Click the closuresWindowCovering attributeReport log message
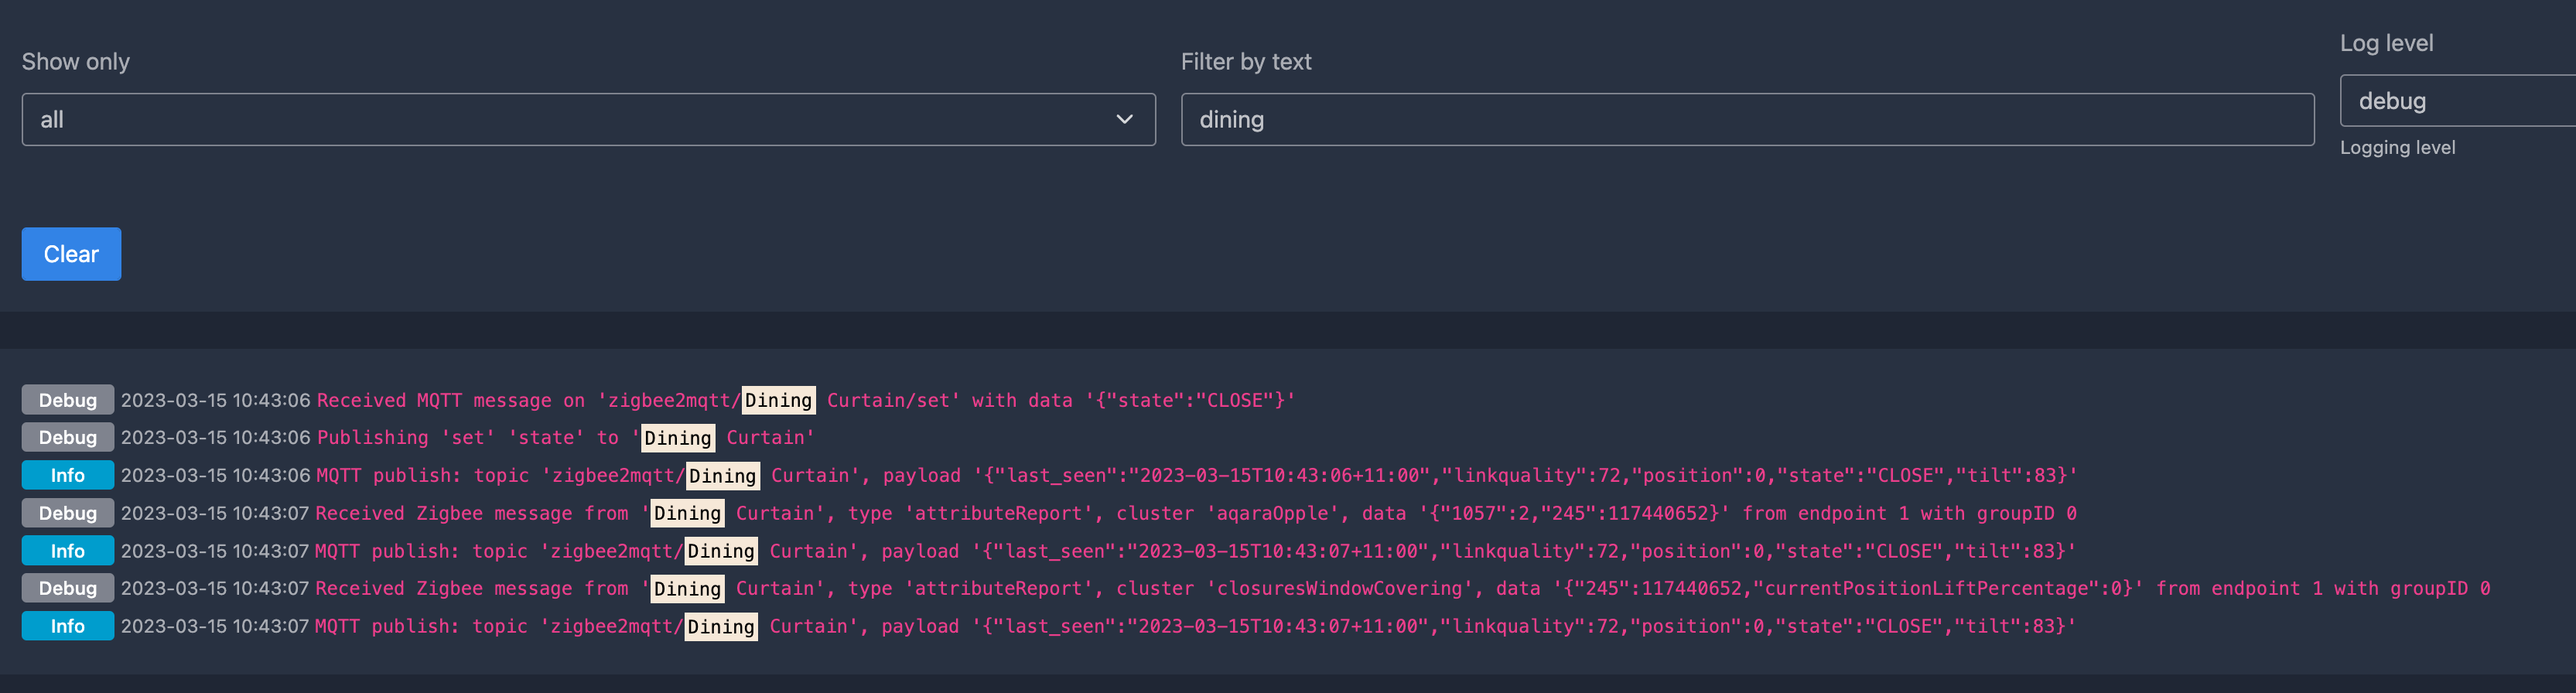 (1402, 588)
